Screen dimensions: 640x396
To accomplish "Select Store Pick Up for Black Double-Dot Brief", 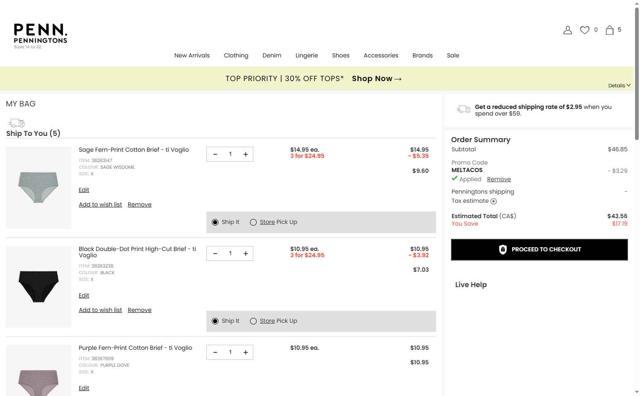I will coord(253,321).
